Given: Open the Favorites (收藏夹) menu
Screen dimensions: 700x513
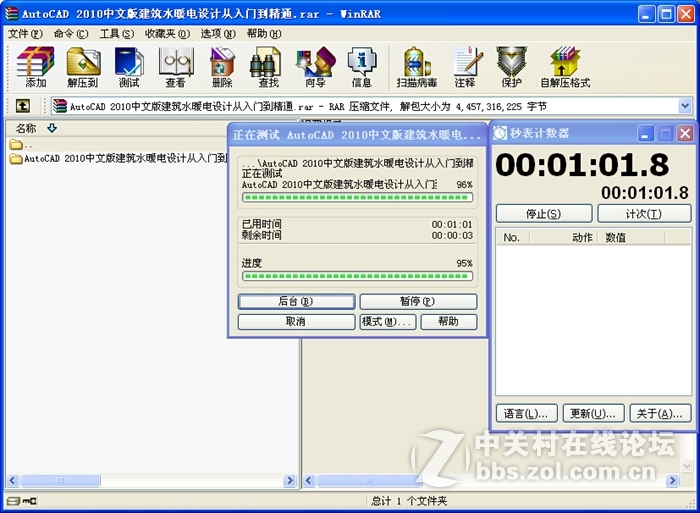Looking at the screenshot, I should [x=167, y=33].
